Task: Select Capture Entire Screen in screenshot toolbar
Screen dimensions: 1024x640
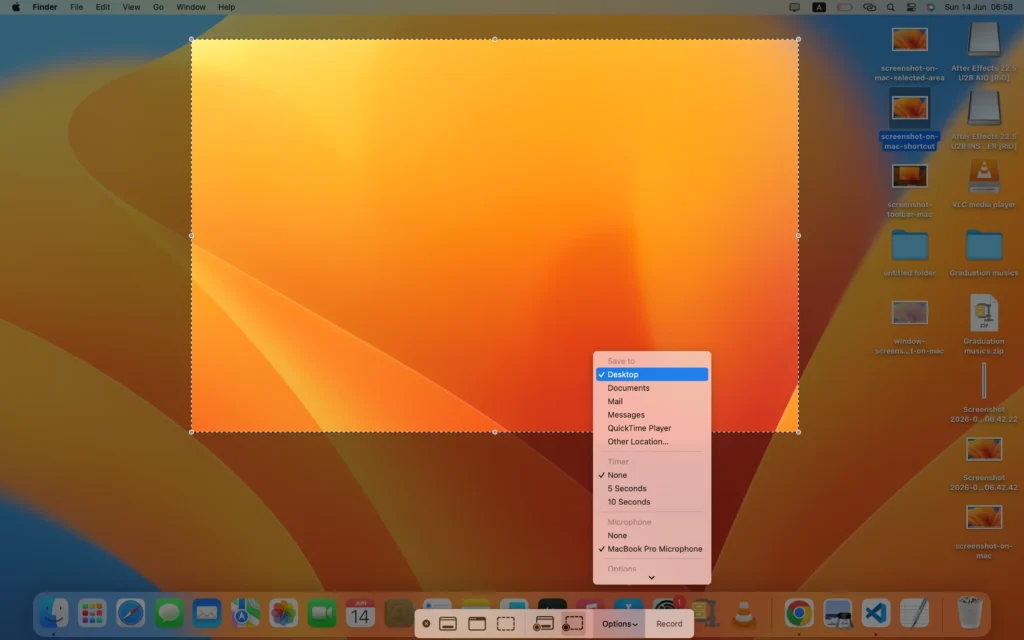Action: point(448,624)
